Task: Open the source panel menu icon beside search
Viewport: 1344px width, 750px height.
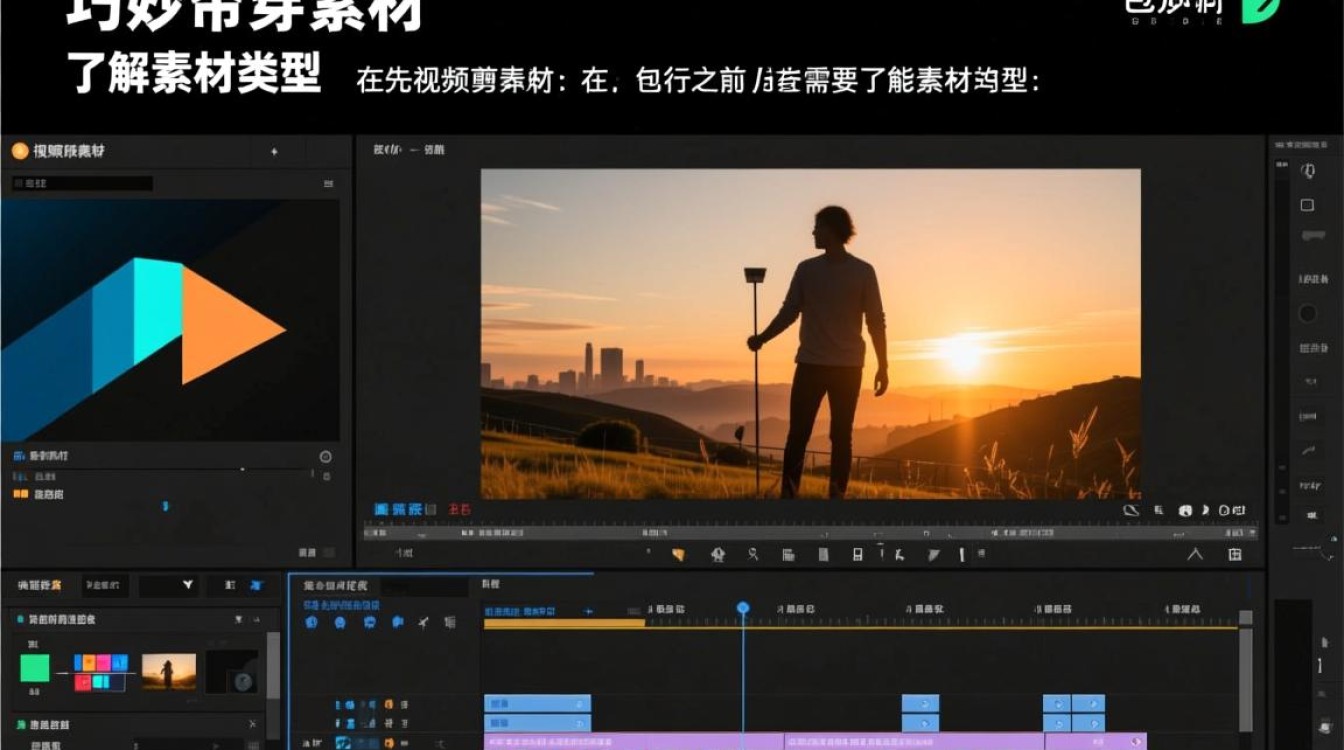Action: [x=328, y=184]
